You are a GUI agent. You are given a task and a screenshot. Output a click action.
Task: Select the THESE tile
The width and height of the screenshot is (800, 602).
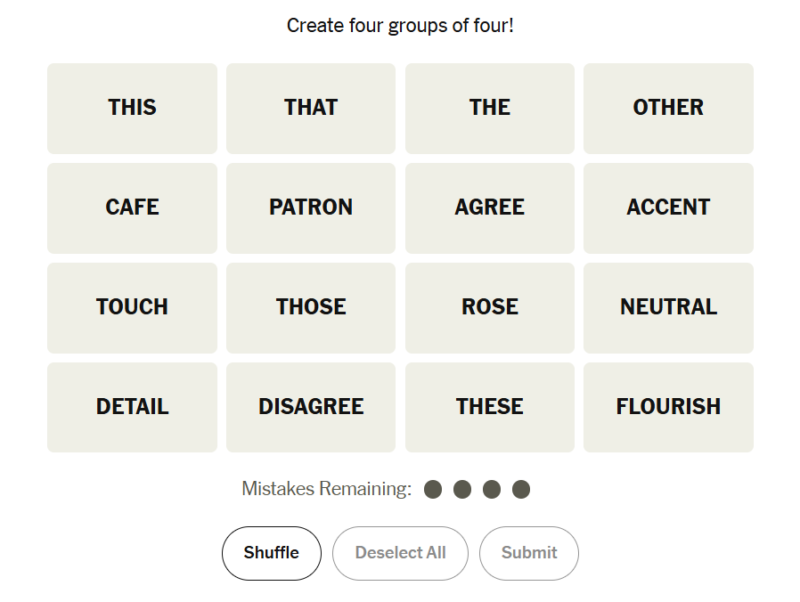click(x=490, y=407)
